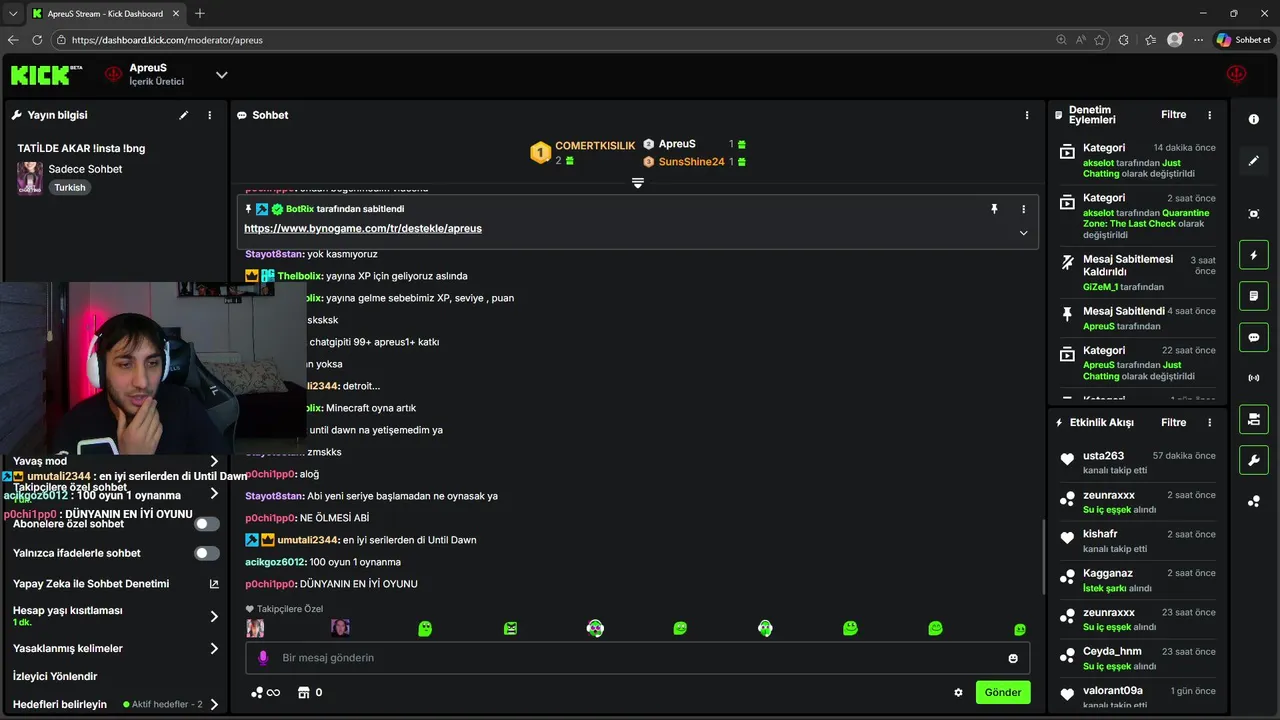Click username acikgoz6012 in chat
1280x720 pixels.
coord(275,562)
